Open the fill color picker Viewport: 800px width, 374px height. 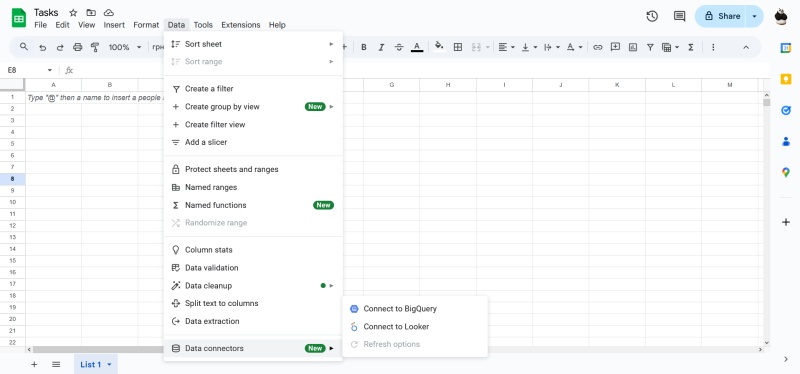coord(439,47)
